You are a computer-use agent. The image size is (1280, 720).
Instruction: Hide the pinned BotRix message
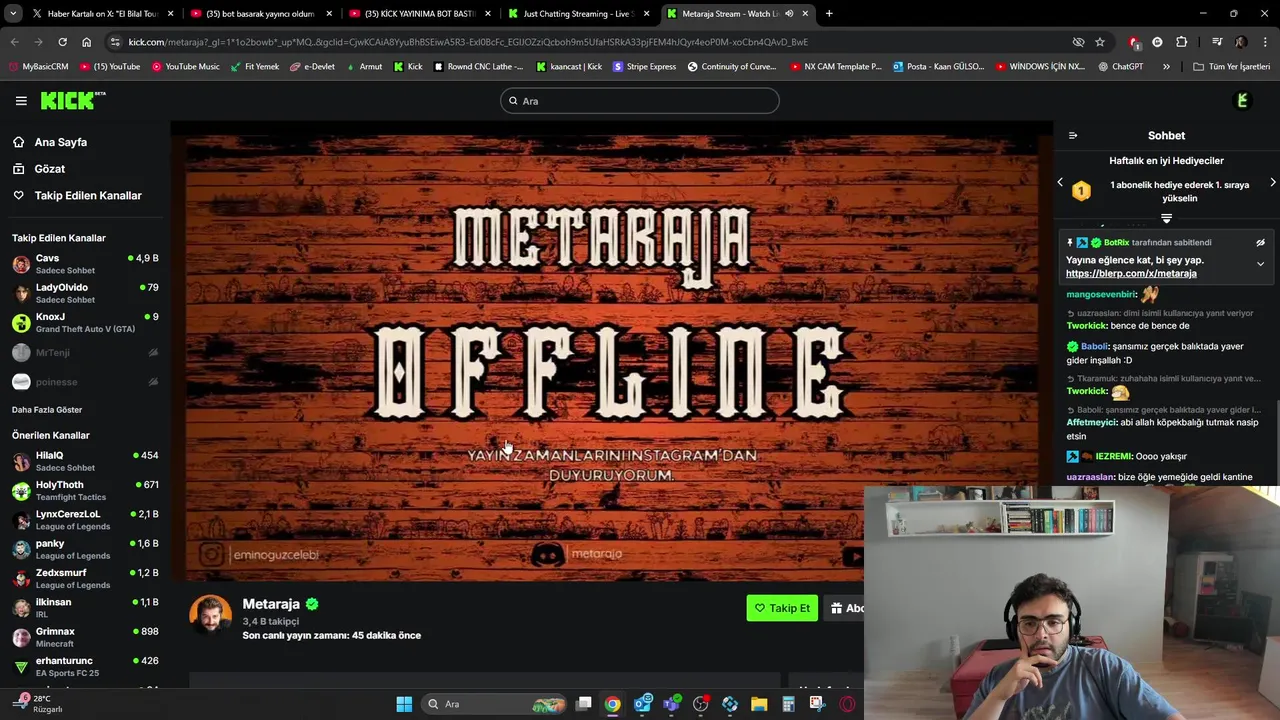(x=1260, y=243)
